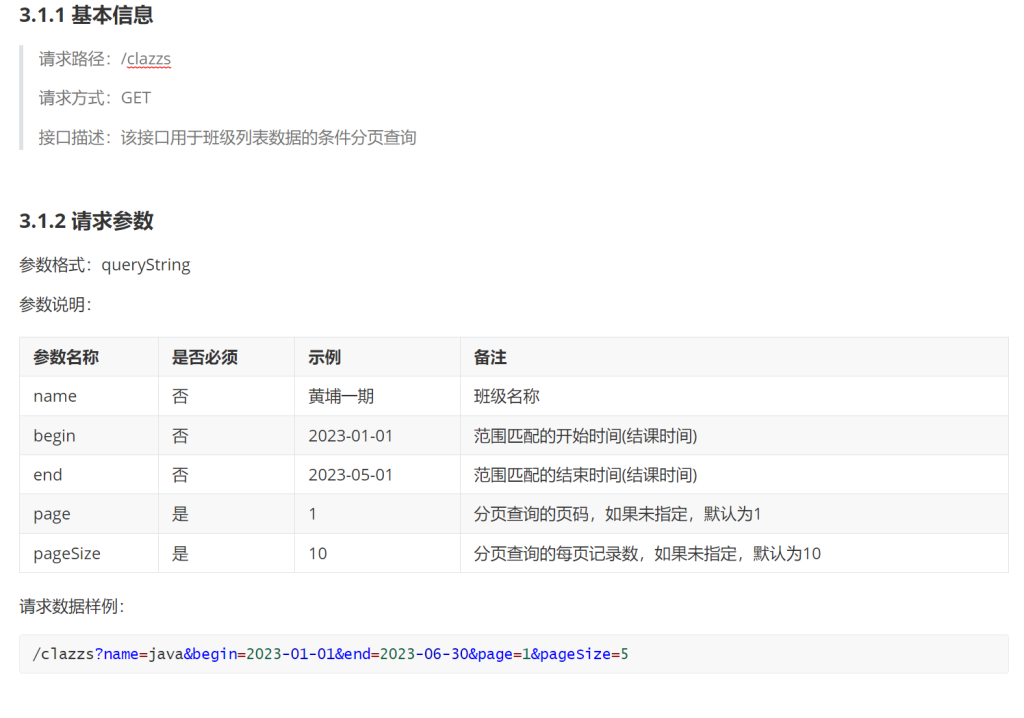Image resolution: width=1024 pixels, height=718 pixels.
Task: Select the end parameter name cell
Action: [47, 475]
